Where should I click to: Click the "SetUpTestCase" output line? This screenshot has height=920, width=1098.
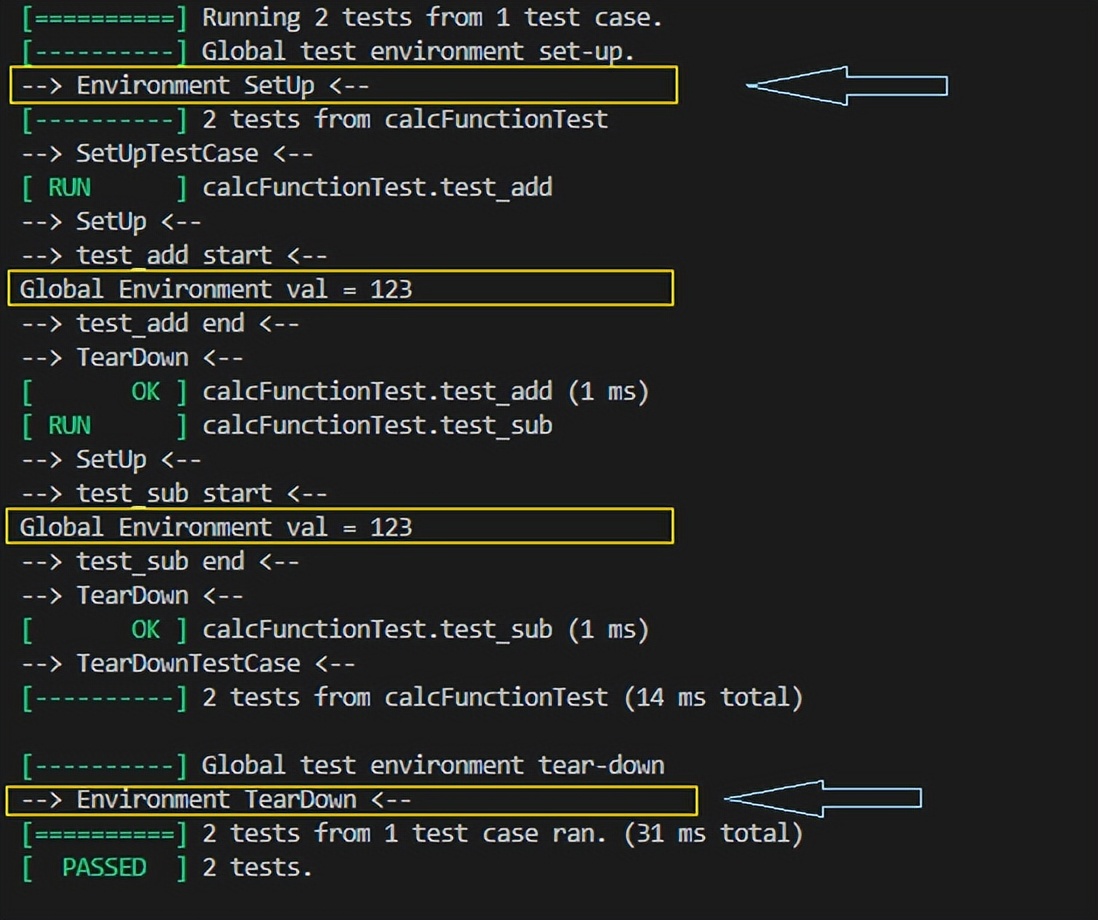pyautogui.click(x=167, y=154)
